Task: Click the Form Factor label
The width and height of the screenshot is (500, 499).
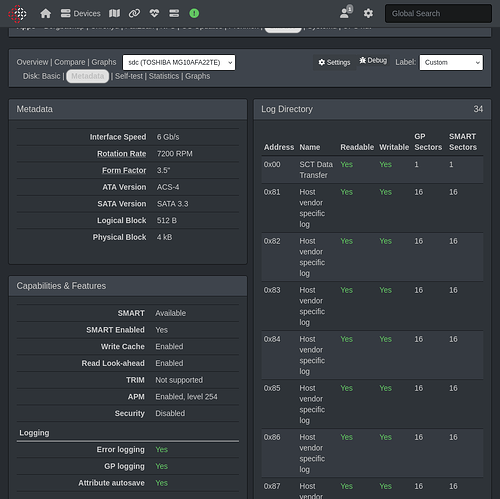Action: [124, 171]
